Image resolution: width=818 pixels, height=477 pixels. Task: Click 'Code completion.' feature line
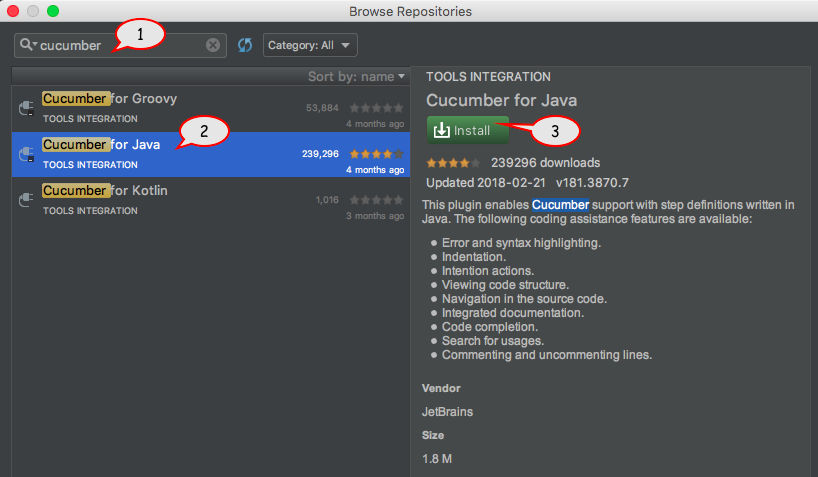tap(490, 327)
